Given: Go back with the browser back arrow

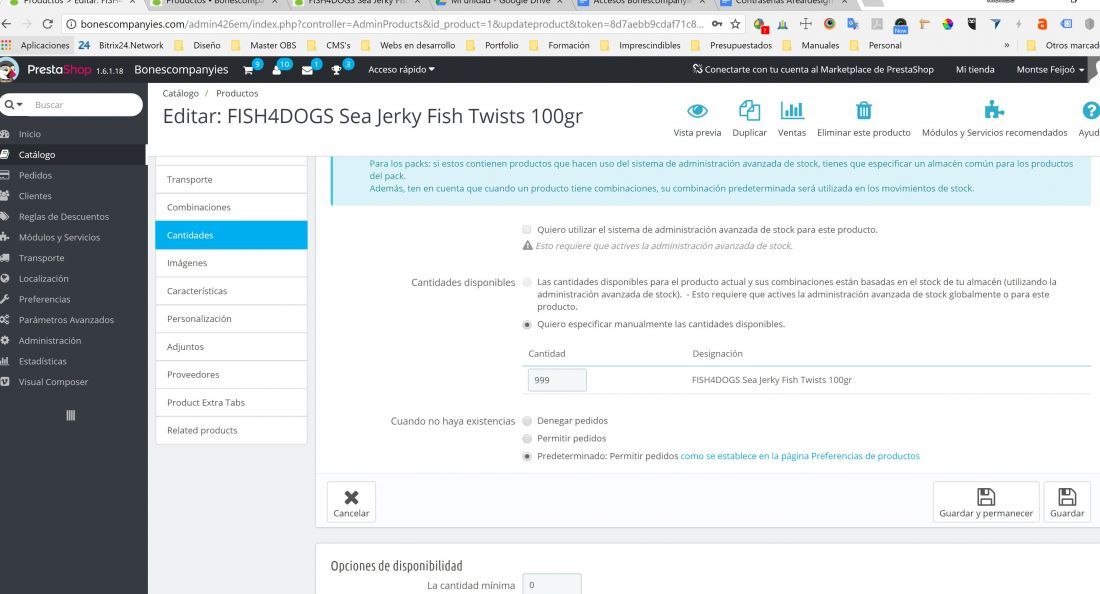Looking at the screenshot, I should click(6, 24).
